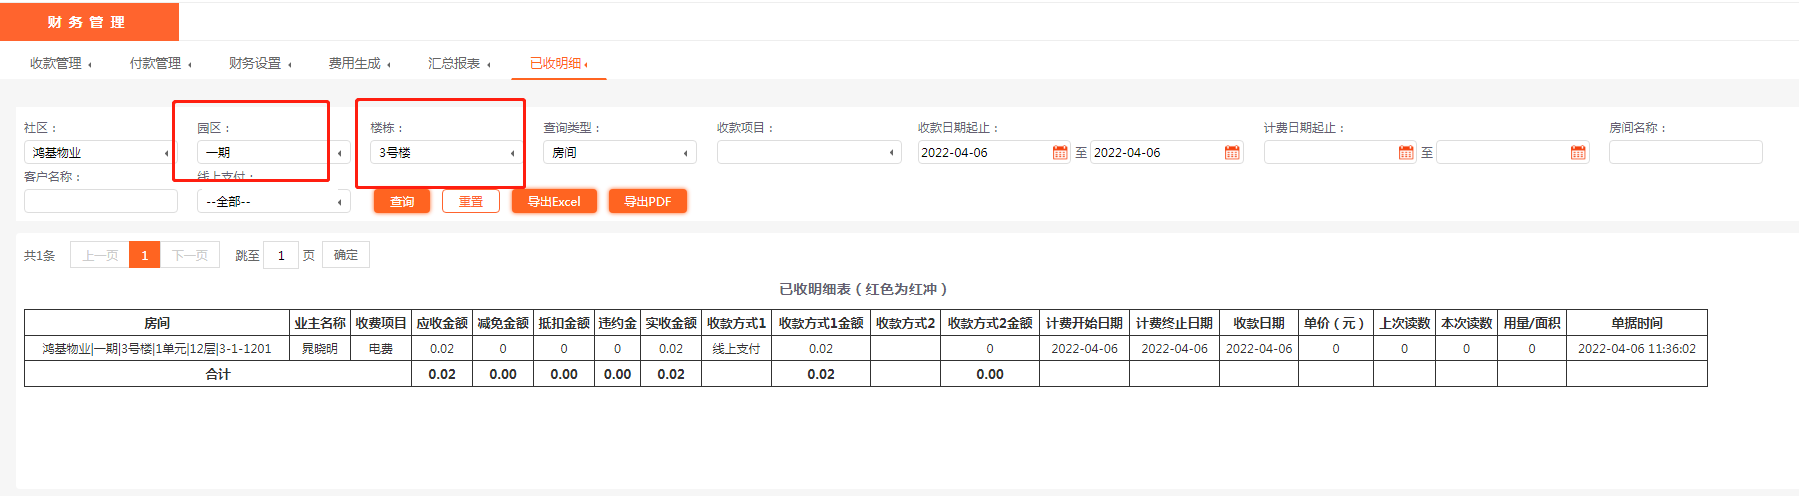
Task: Open the 收款管理 menu
Action: (60, 63)
